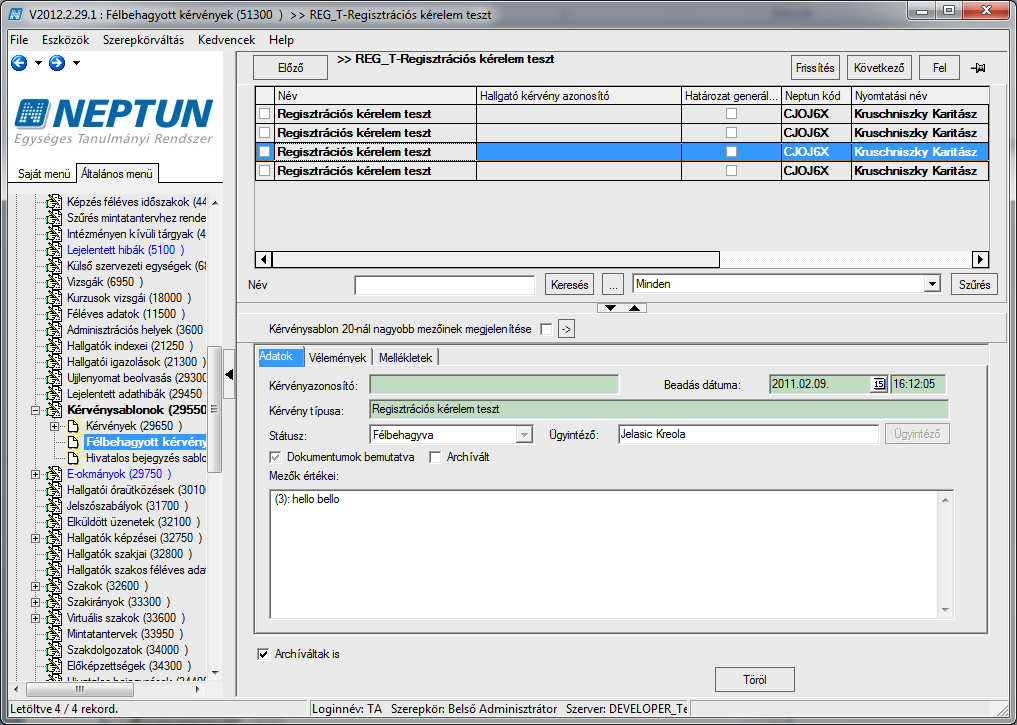Click the Ügyintéző Jelasic Kreola text field

(x=748, y=434)
